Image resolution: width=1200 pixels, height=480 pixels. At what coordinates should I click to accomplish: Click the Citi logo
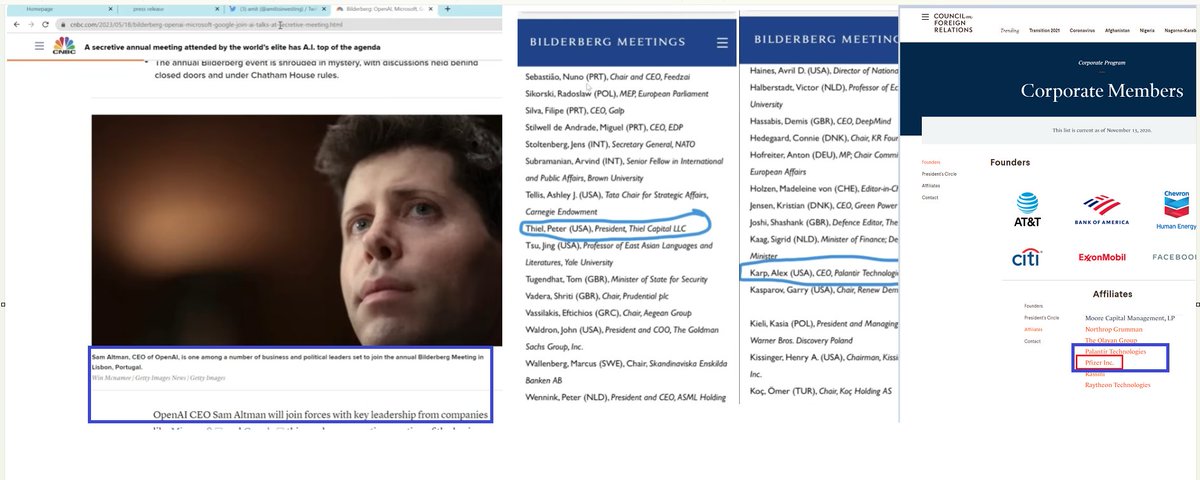[x=1027, y=258]
